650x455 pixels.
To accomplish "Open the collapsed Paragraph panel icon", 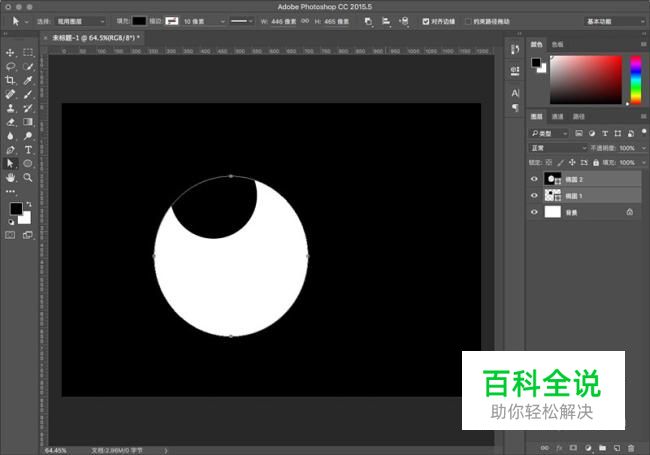I will coord(515,108).
